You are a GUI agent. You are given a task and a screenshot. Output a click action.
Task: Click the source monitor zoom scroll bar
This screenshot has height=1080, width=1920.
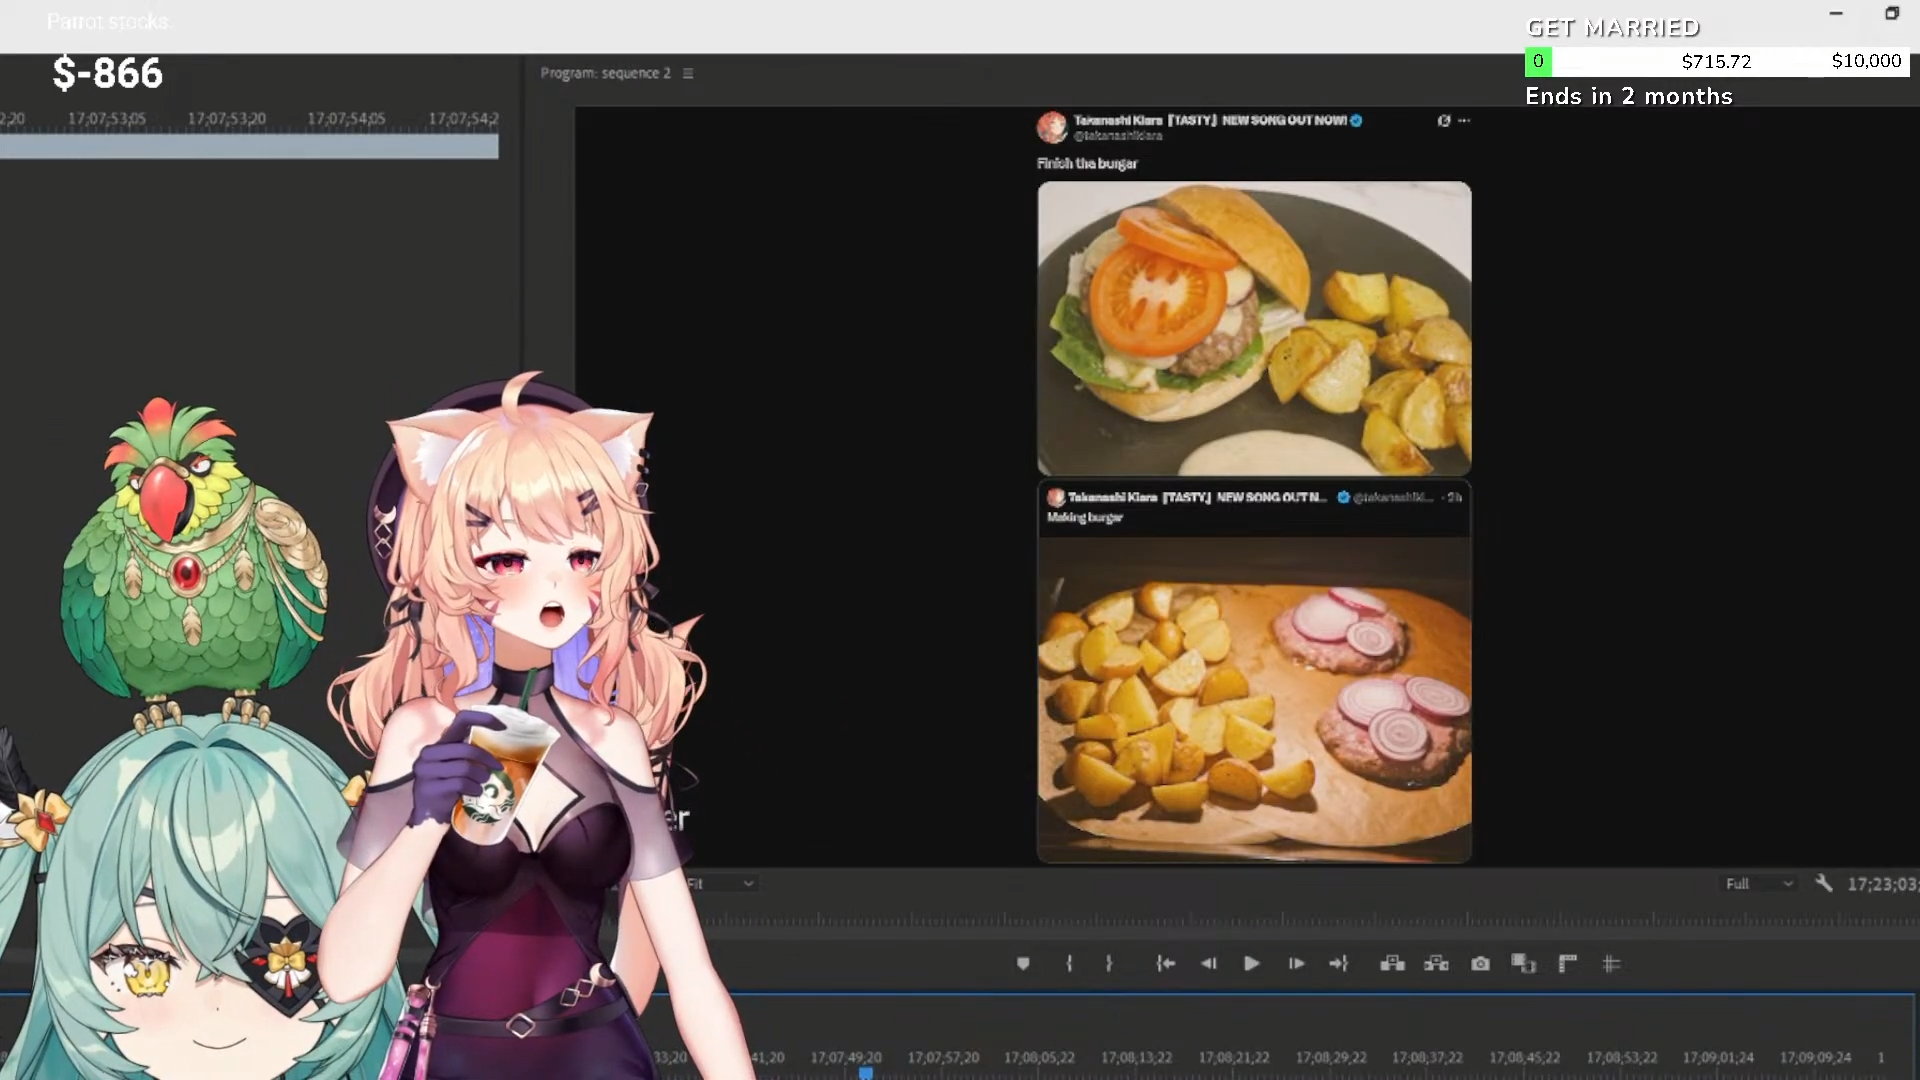249,147
